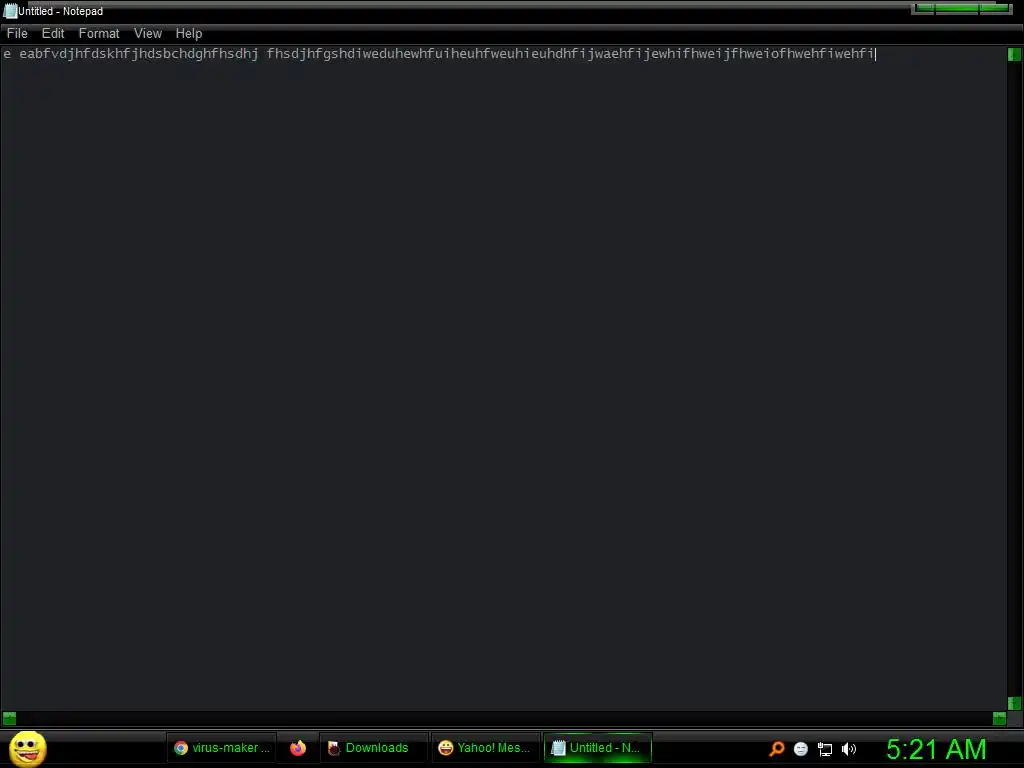Click the horizontal scrollbar left arrow
This screenshot has width=1024, height=768.
9,718
